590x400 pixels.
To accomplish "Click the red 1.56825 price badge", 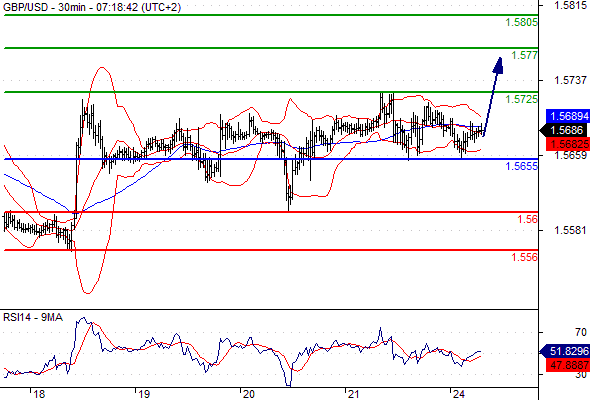I will point(567,144).
